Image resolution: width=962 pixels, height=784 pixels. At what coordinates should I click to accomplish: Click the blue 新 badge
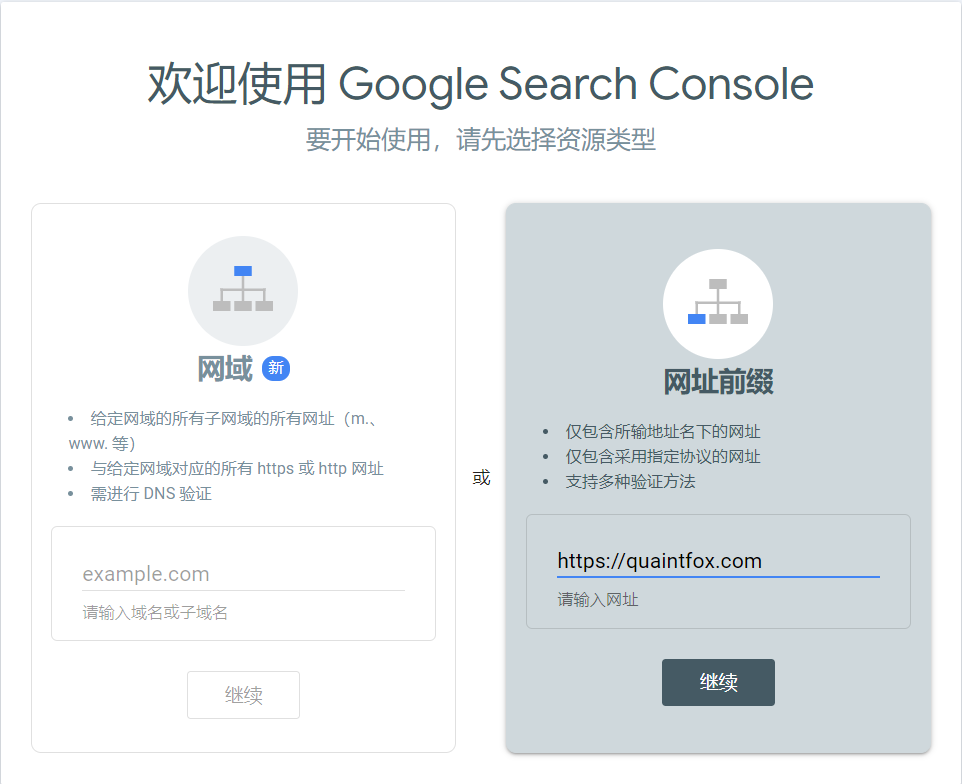pos(276,369)
